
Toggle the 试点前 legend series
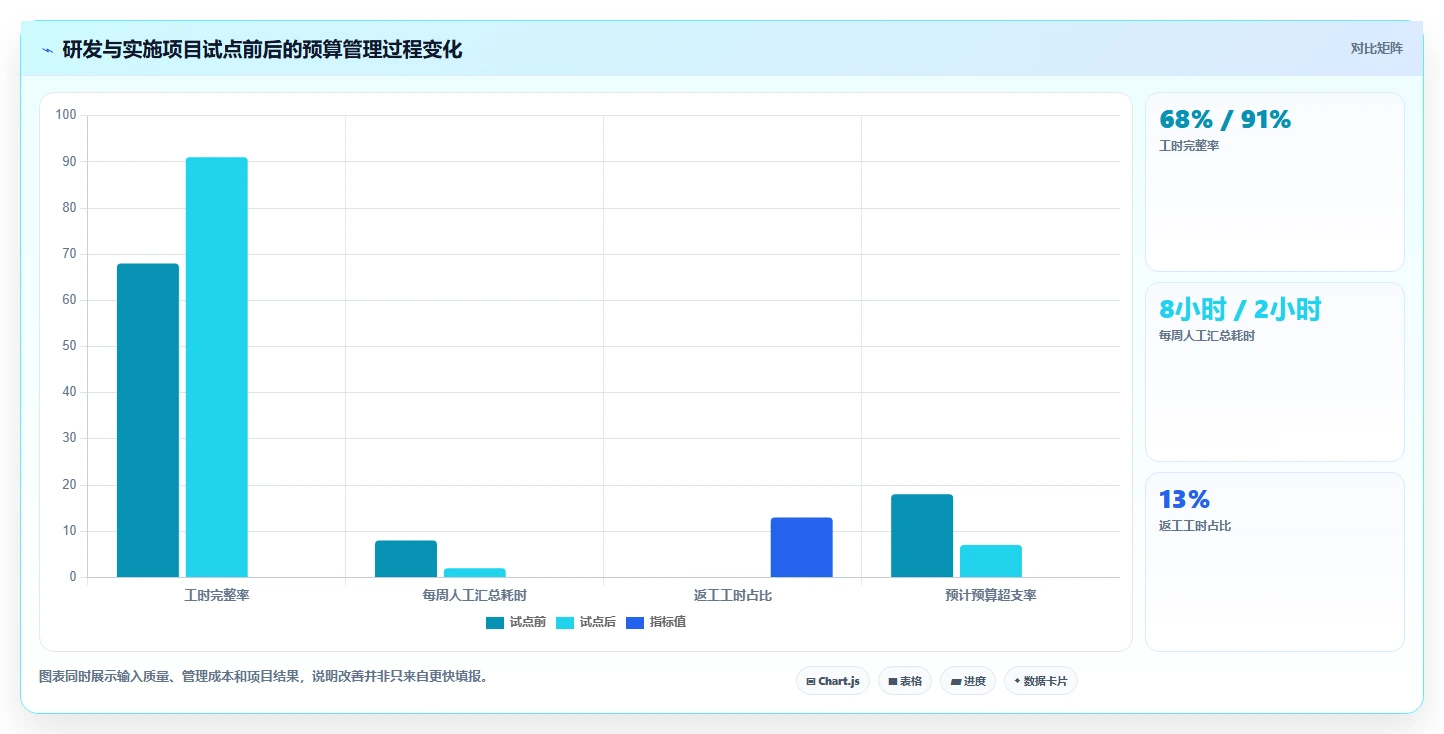516,622
